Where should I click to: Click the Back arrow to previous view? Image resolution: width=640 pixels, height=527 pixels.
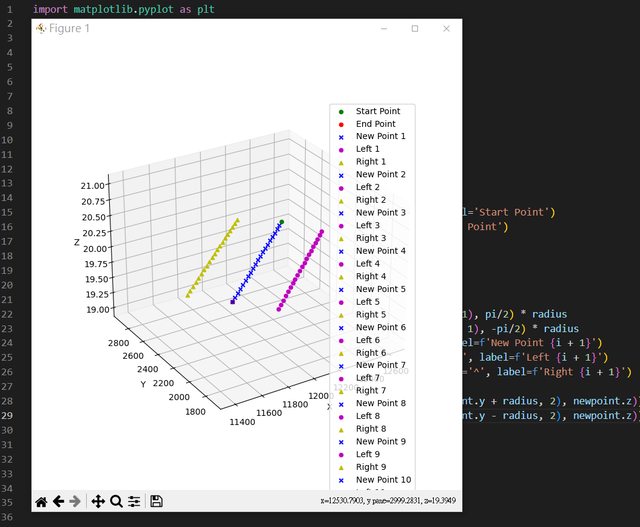coord(59,501)
